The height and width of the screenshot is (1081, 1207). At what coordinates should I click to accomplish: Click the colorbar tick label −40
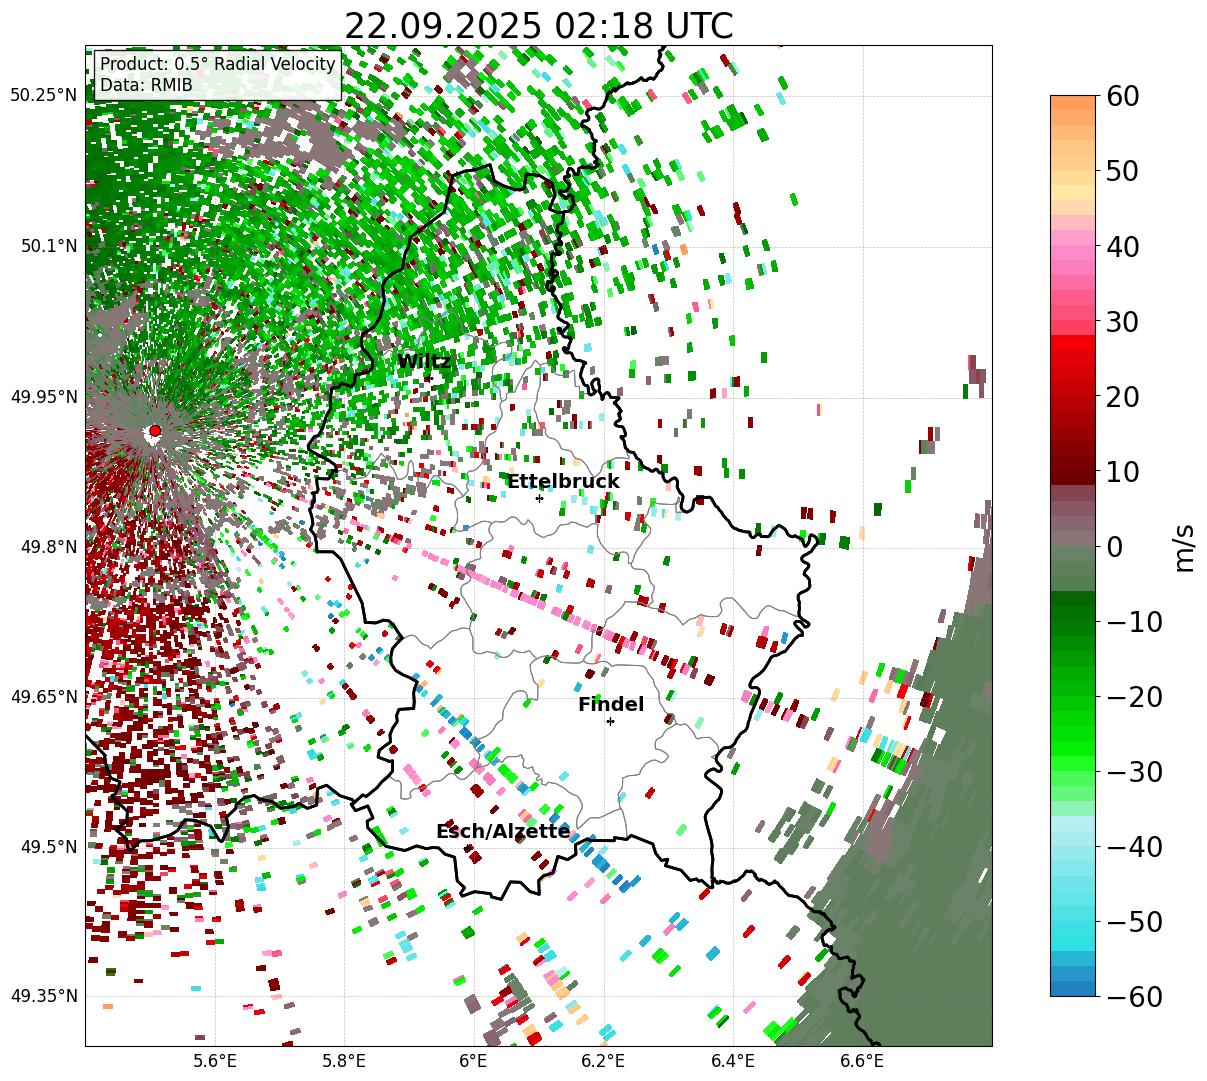tap(1134, 847)
